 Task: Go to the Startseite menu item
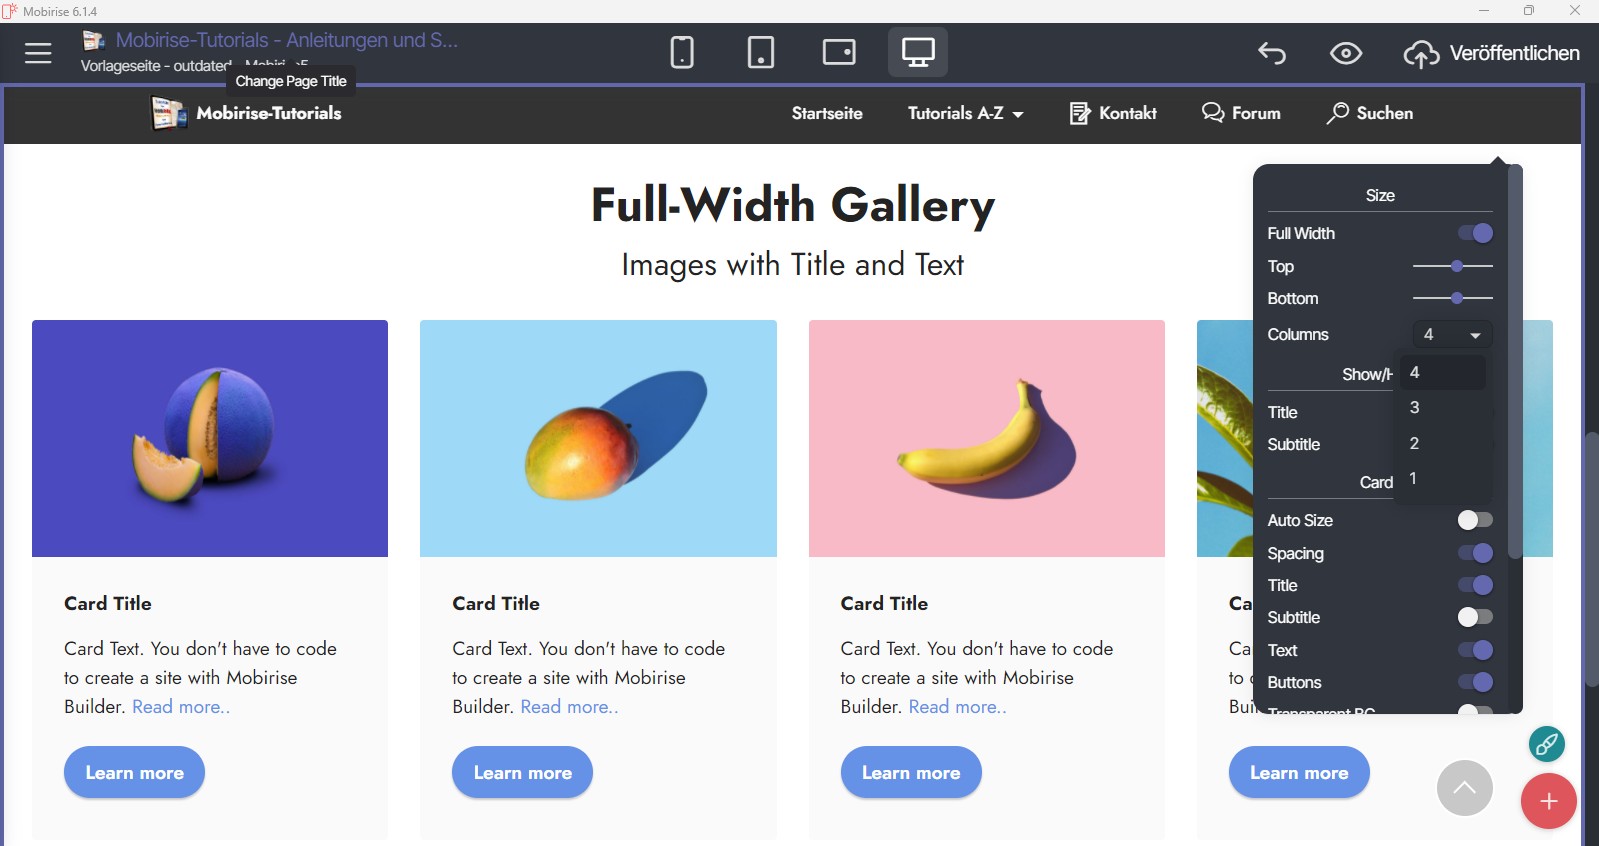(x=827, y=113)
